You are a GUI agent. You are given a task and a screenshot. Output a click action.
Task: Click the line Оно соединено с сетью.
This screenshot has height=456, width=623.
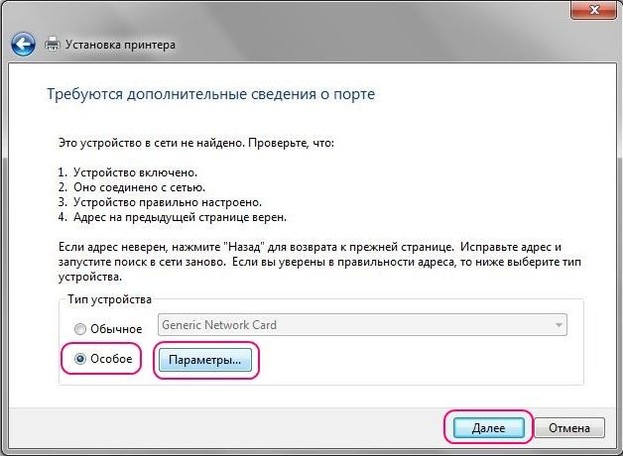click(x=139, y=187)
